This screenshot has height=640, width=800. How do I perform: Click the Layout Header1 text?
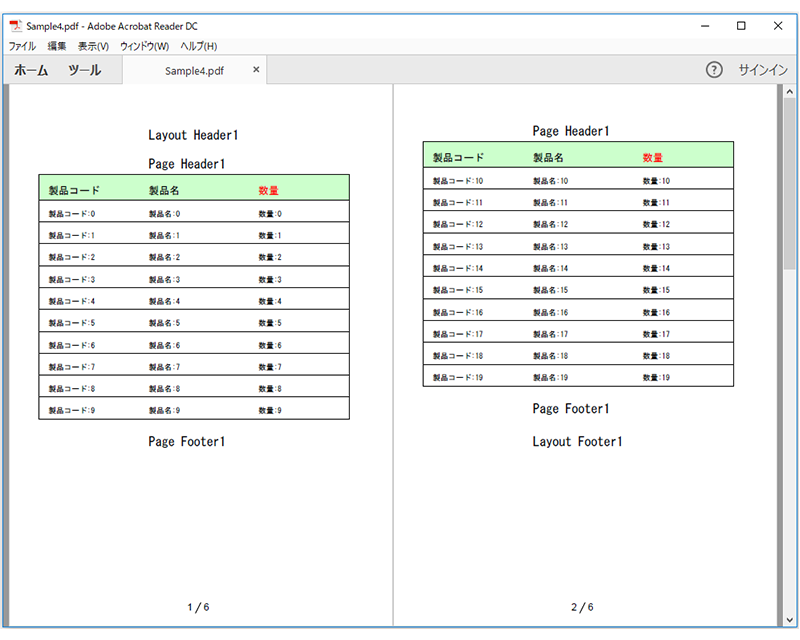pyautogui.click(x=193, y=135)
